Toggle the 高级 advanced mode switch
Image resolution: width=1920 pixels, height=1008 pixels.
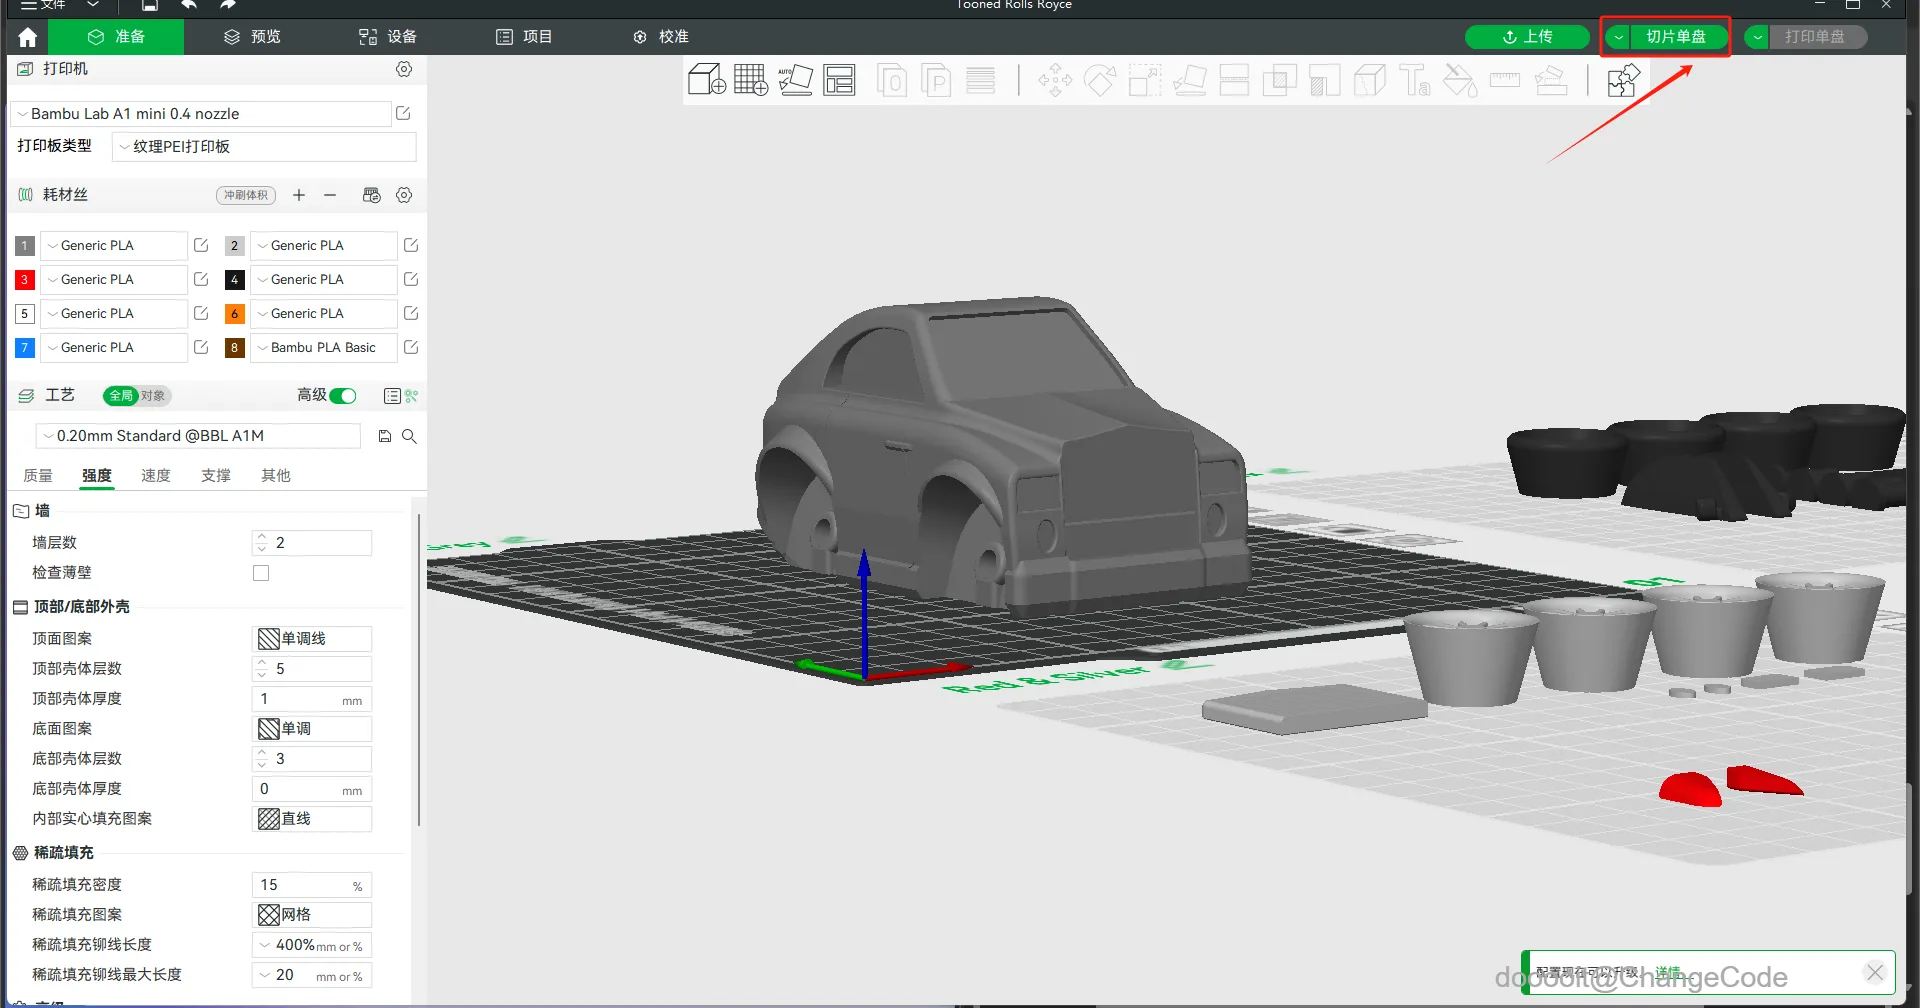point(343,396)
